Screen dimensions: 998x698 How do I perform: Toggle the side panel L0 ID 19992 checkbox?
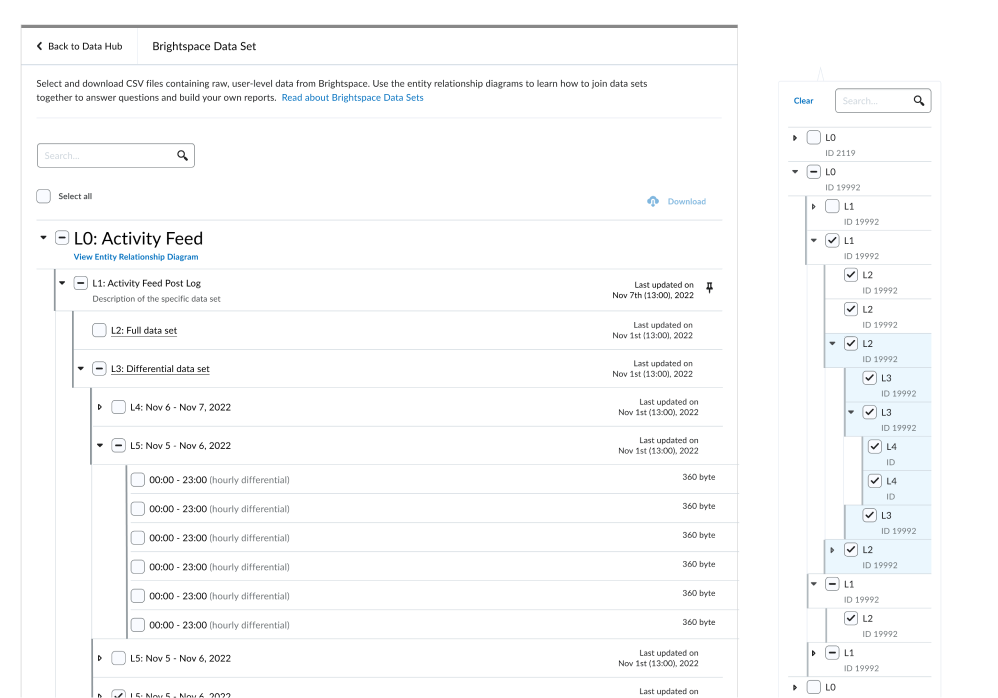click(x=813, y=172)
